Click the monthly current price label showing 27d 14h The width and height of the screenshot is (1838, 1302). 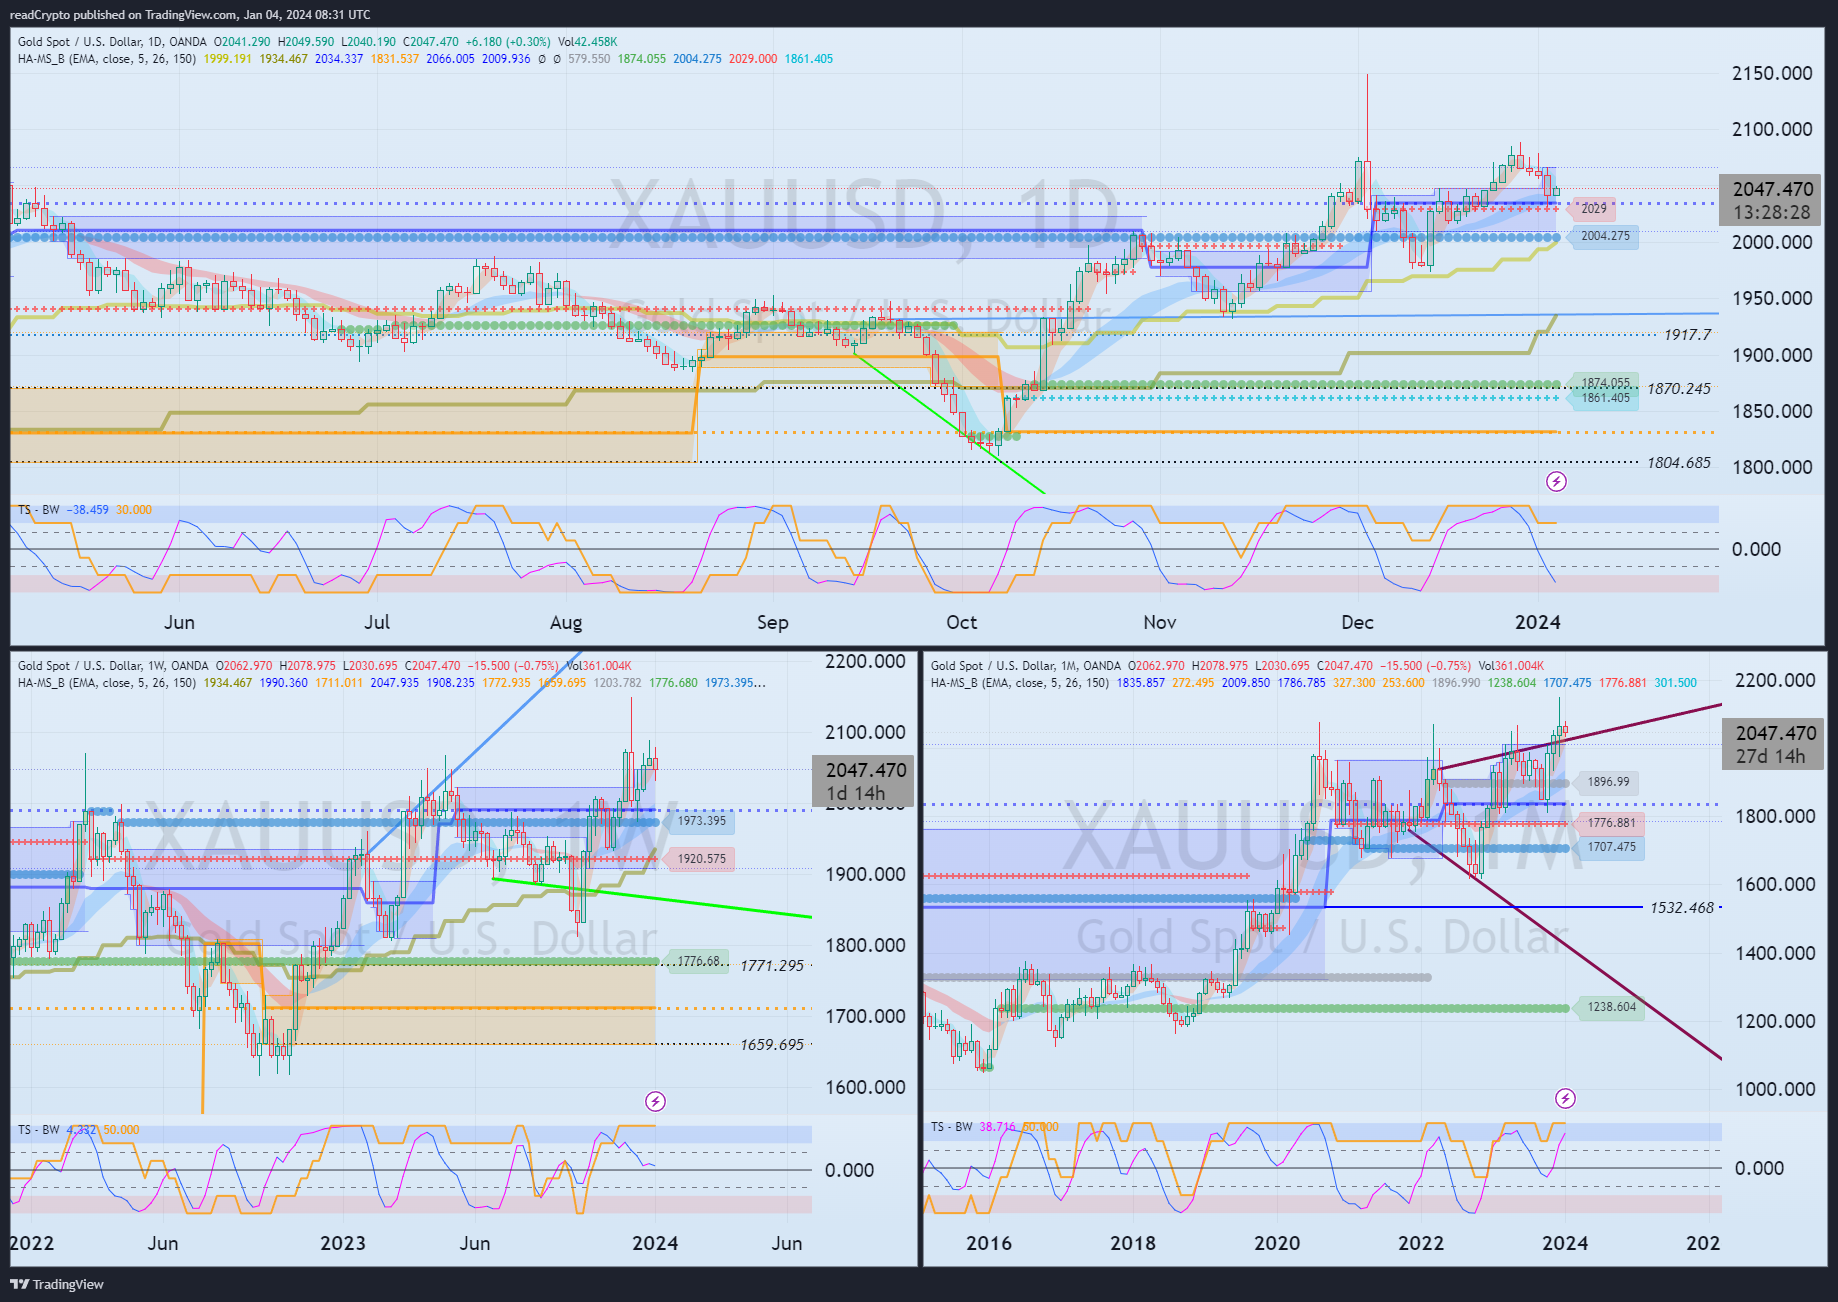point(1774,745)
